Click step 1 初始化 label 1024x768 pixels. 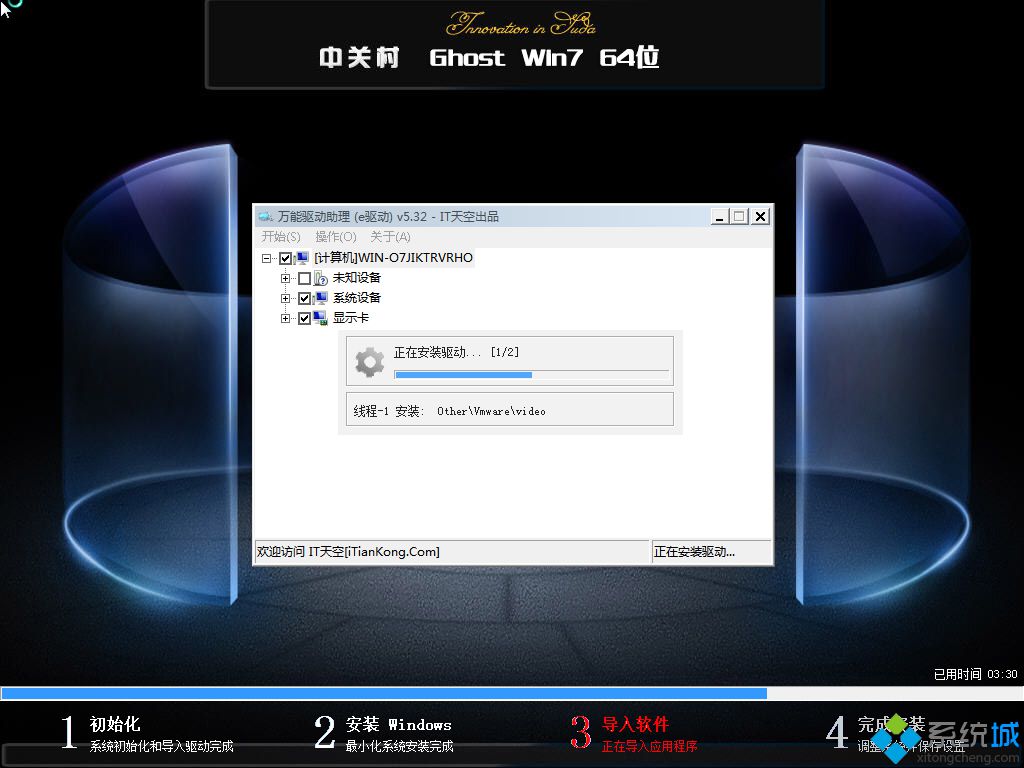click(x=115, y=724)
